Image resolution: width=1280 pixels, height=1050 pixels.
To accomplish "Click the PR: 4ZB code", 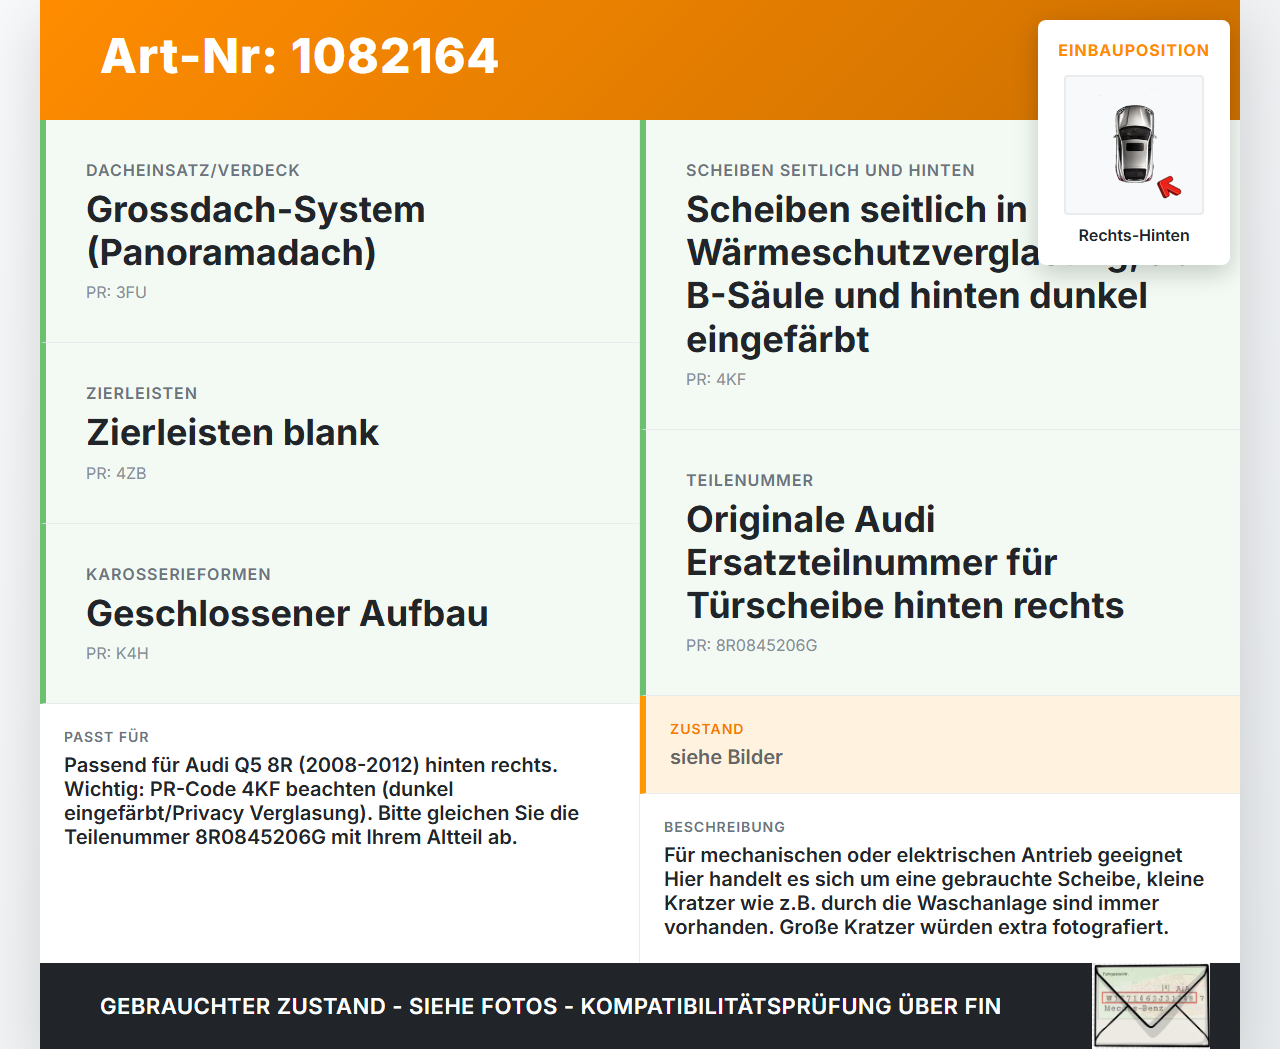I will tap(116, 473).
